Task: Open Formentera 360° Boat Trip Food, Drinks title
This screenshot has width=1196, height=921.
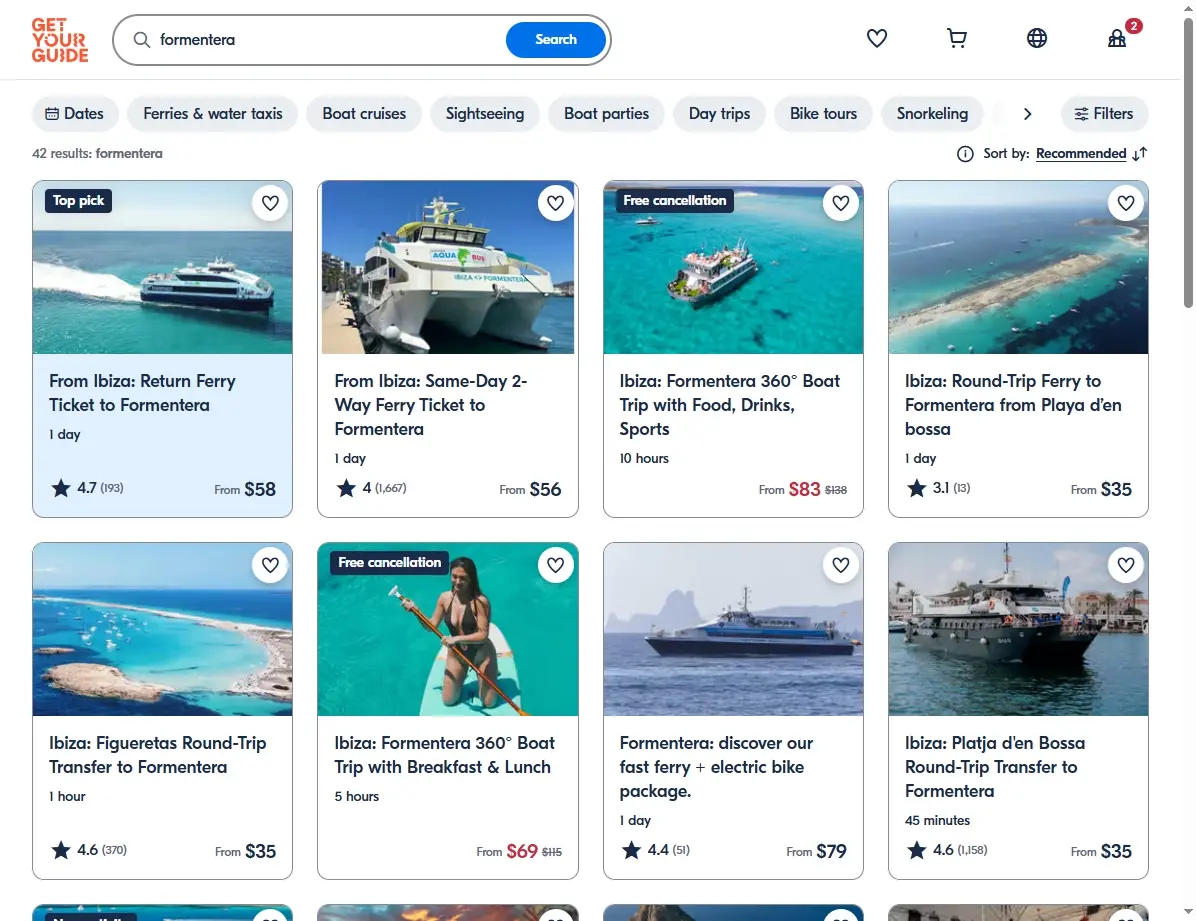Action: [x=730, y=404]
